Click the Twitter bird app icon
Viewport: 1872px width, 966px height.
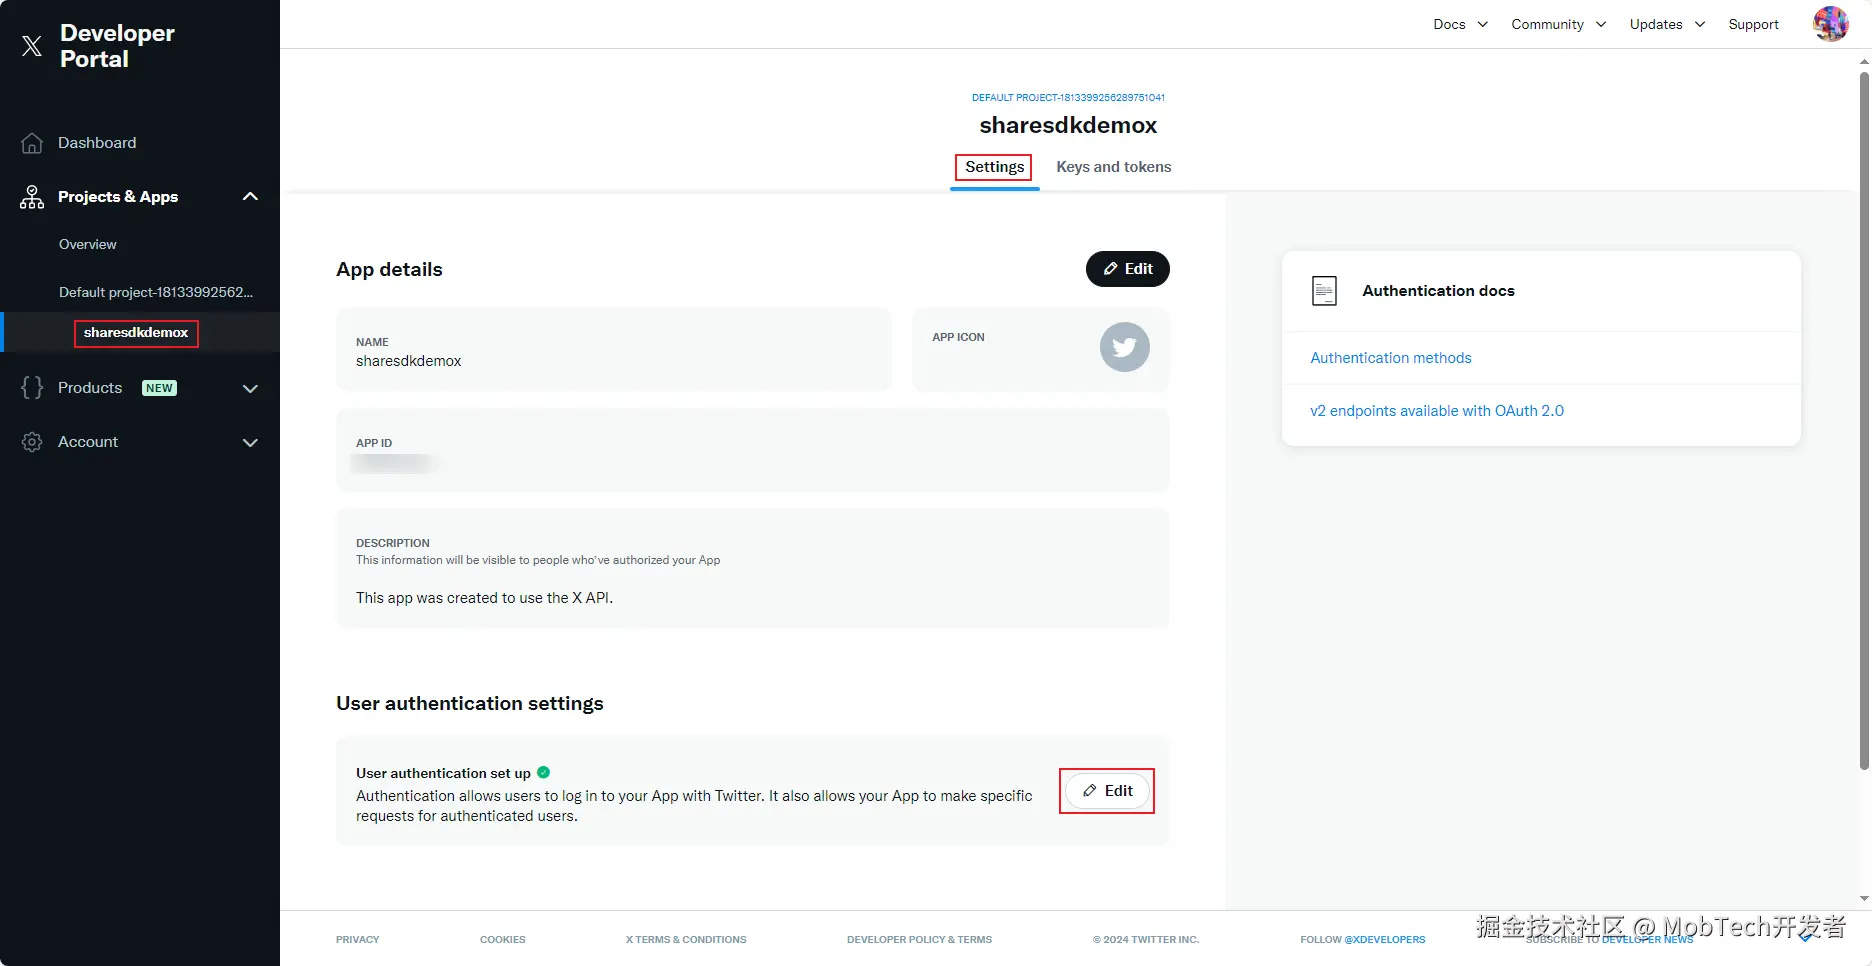tap(1125, 347)
